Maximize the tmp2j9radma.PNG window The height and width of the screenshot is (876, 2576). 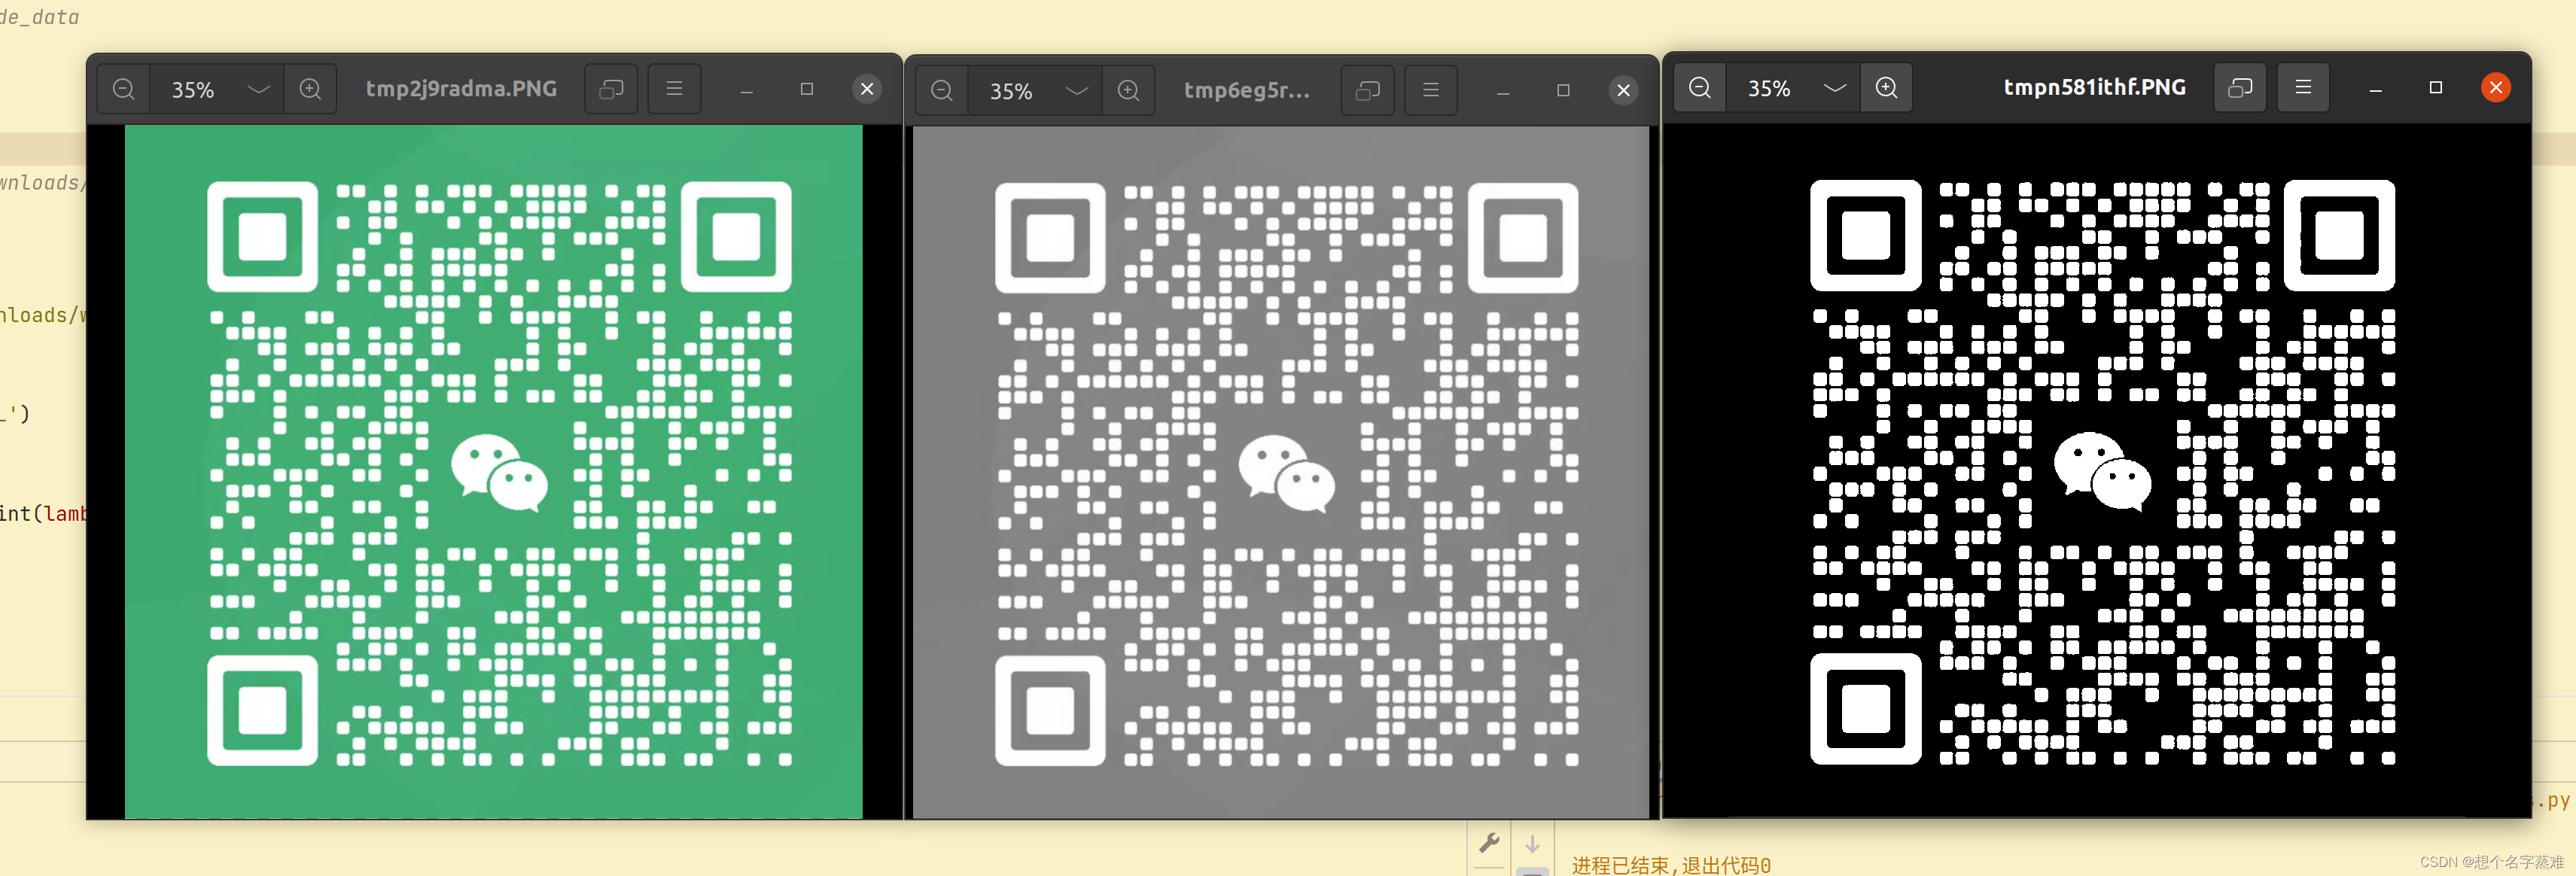(x=807, y=89)
